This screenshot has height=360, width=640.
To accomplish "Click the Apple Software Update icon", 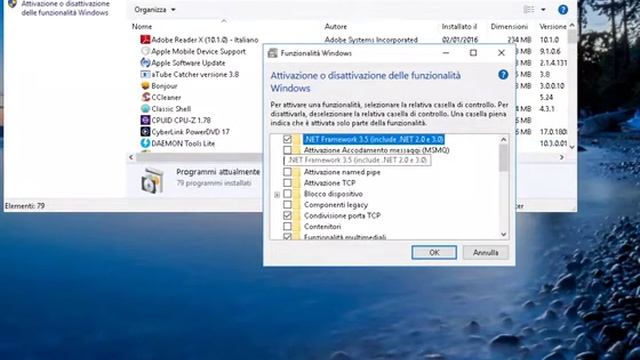I will tap(145, 62).
